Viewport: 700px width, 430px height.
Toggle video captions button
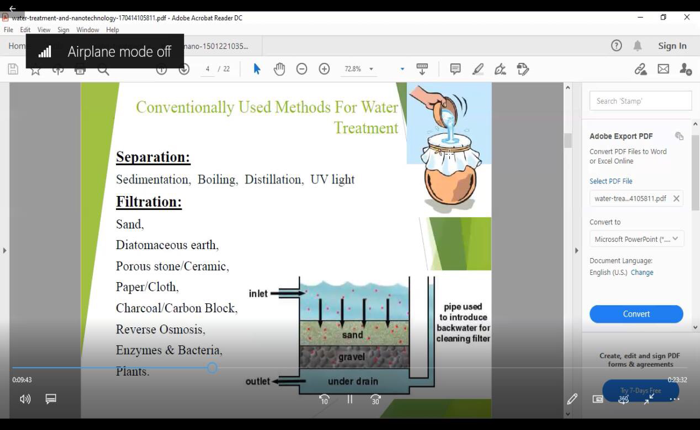[51, 399]
